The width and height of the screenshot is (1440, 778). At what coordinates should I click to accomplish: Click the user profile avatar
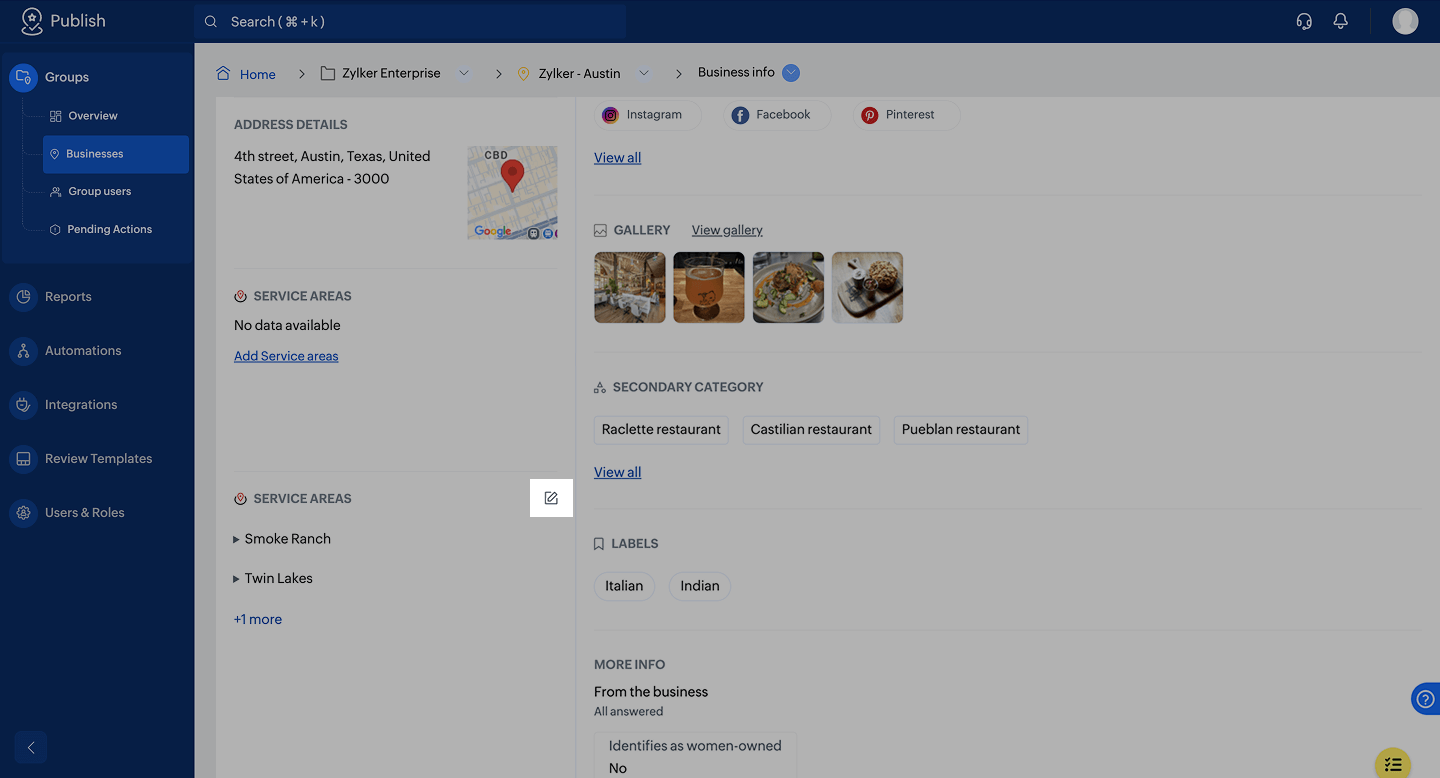(x=1405, y=21)
